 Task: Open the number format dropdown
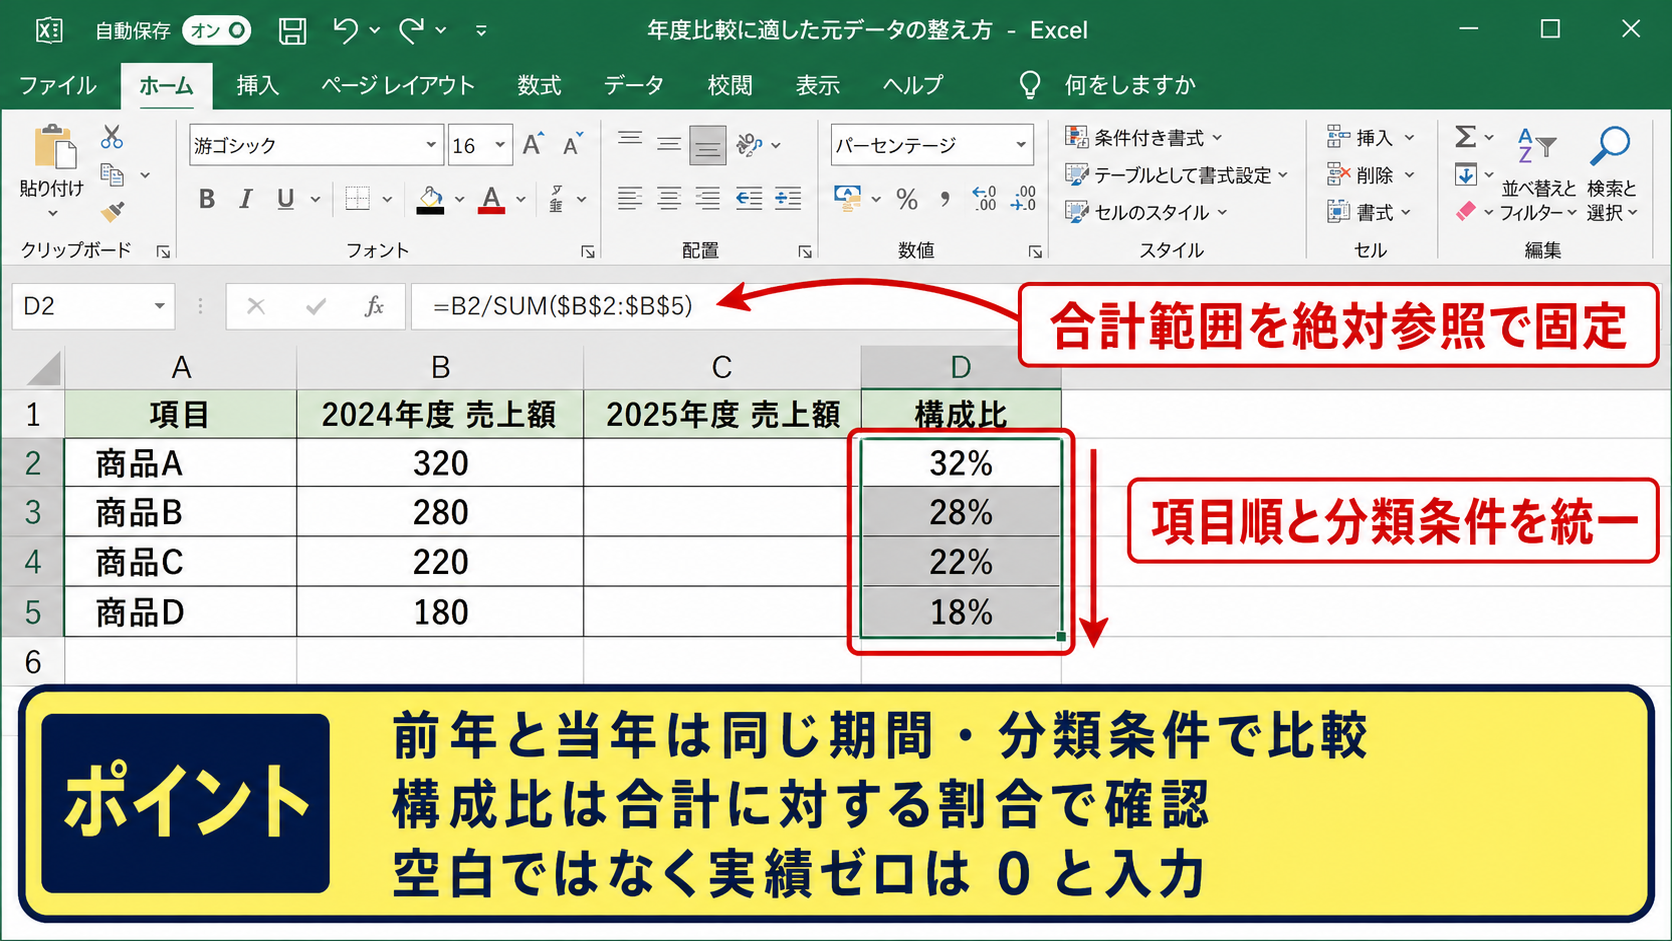[1021, 145]
